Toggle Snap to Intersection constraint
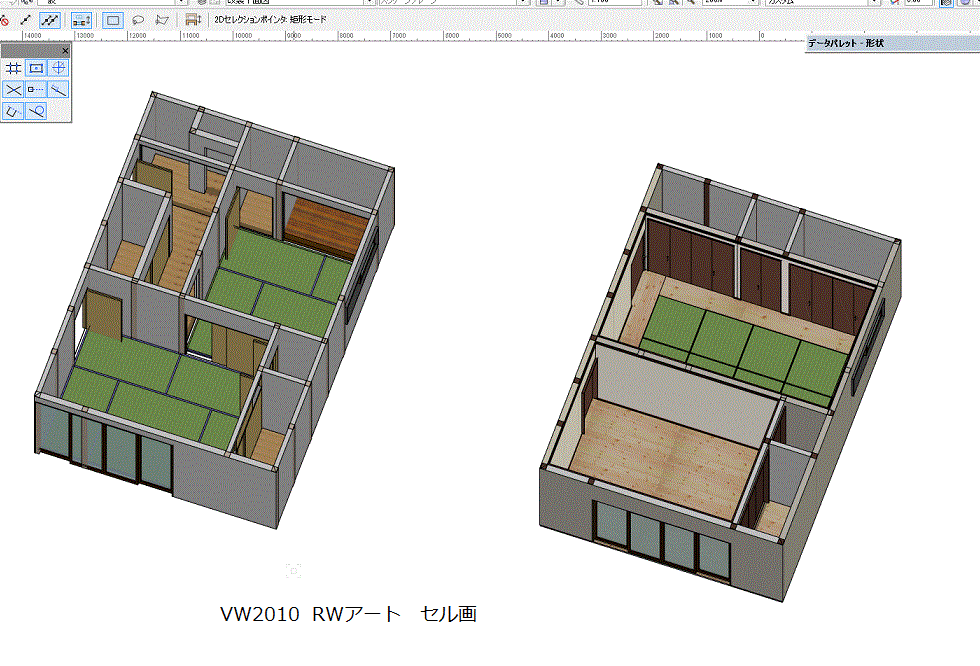This screenshot has height=666, width=980. pyautogui.click(x=13, y=90)
